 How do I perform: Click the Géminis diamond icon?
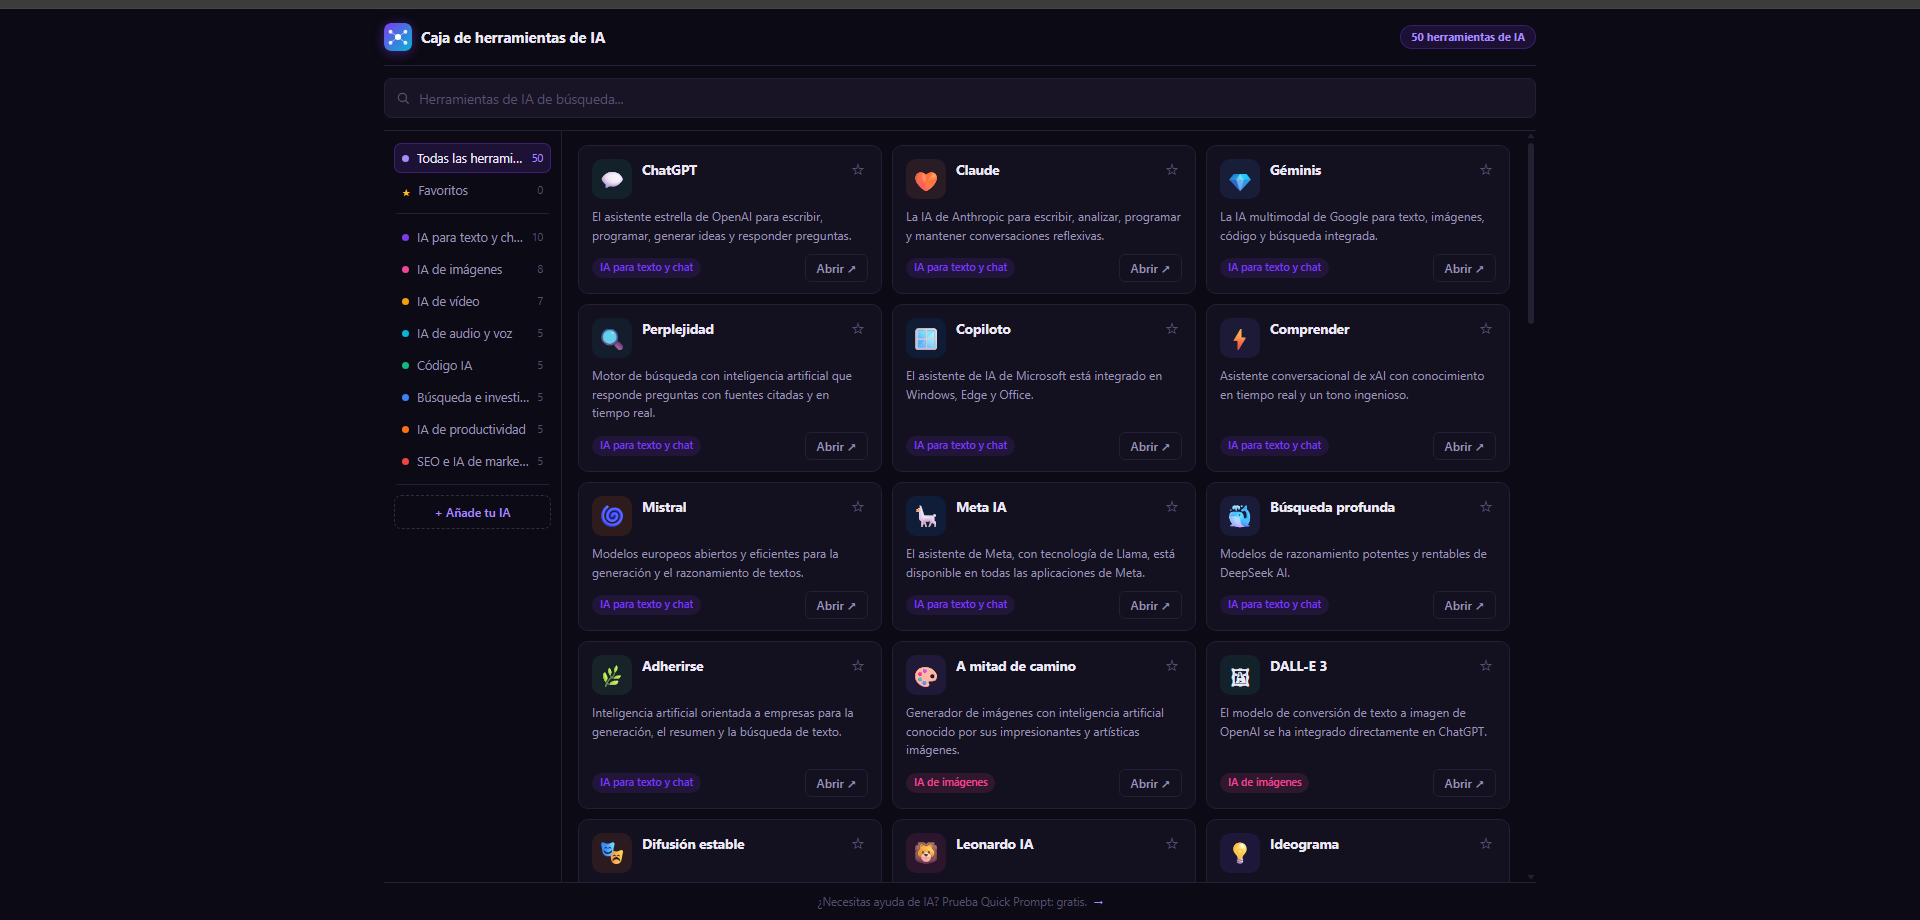1240,179
